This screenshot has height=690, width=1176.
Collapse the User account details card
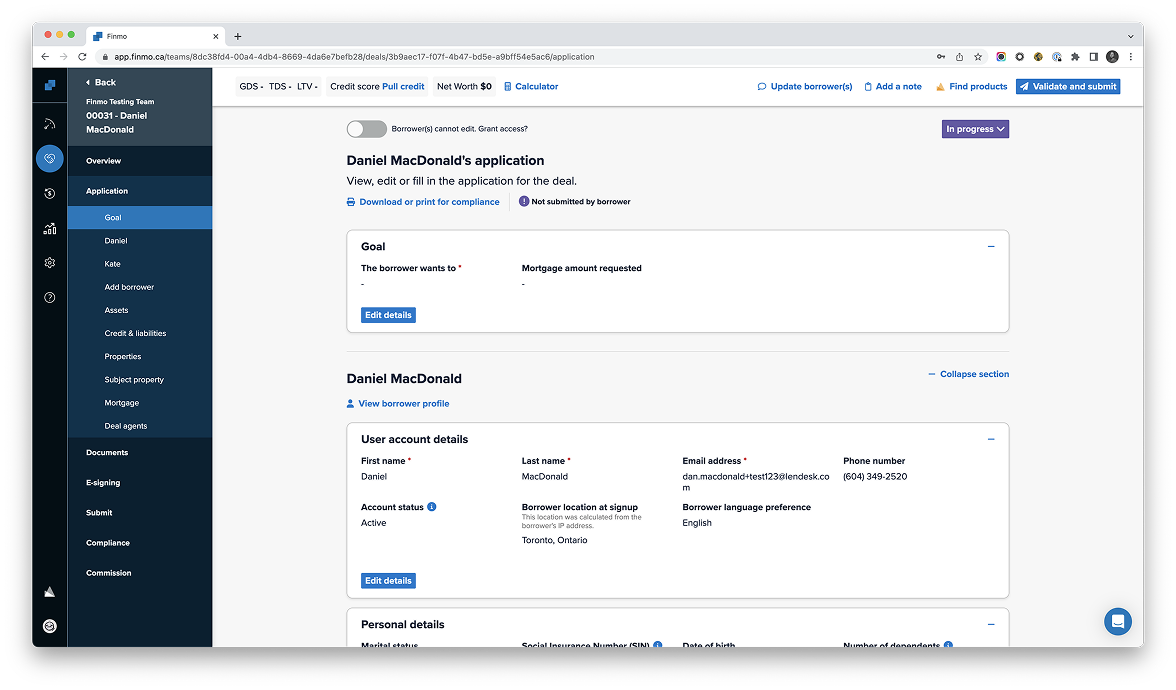[991, 440]
